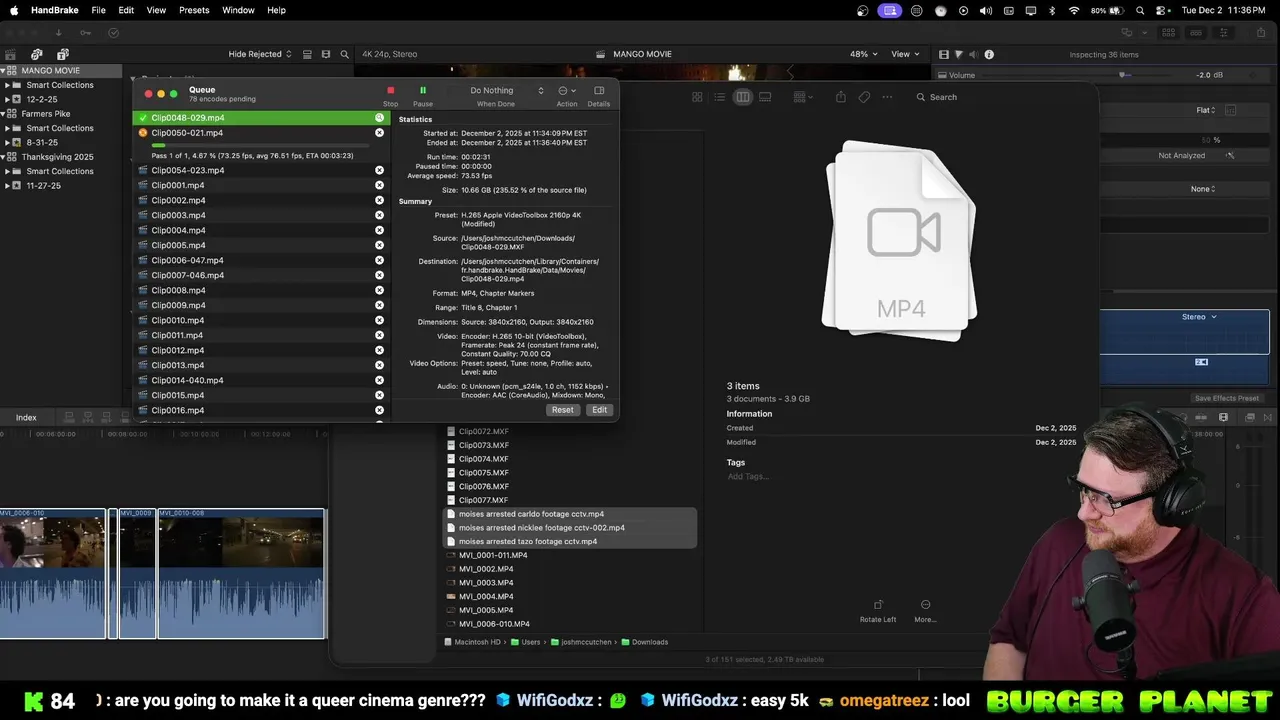Reveal completed Clip0048-029.mp4 with magnifier icon

(379, 118)
